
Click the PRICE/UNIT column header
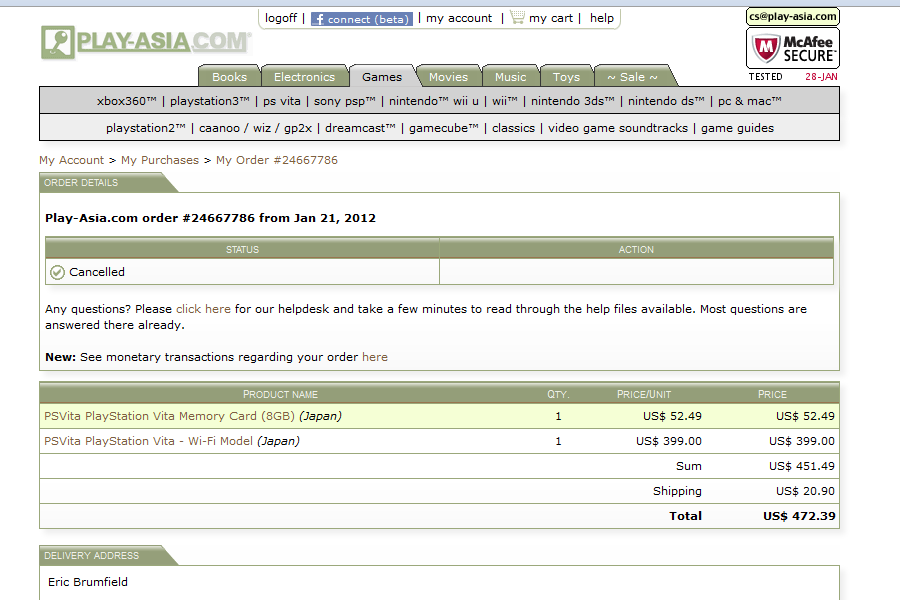[x=643, y=394]
